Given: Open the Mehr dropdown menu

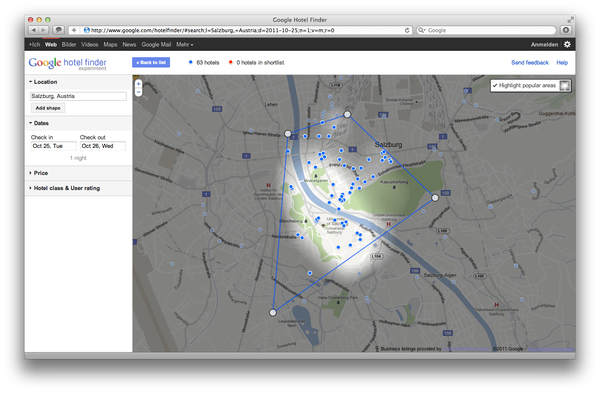Looking at the screenshot, I should click(x=184, y=44).
